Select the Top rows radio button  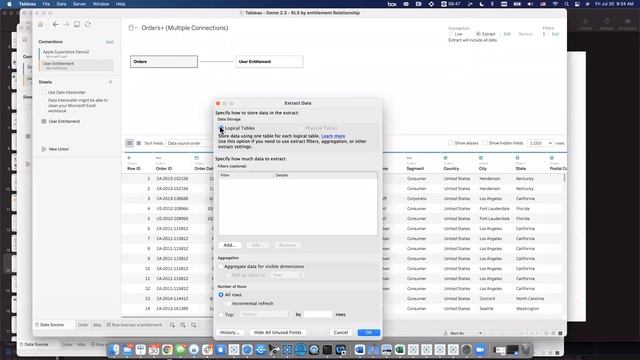click(x=221, y=315)
